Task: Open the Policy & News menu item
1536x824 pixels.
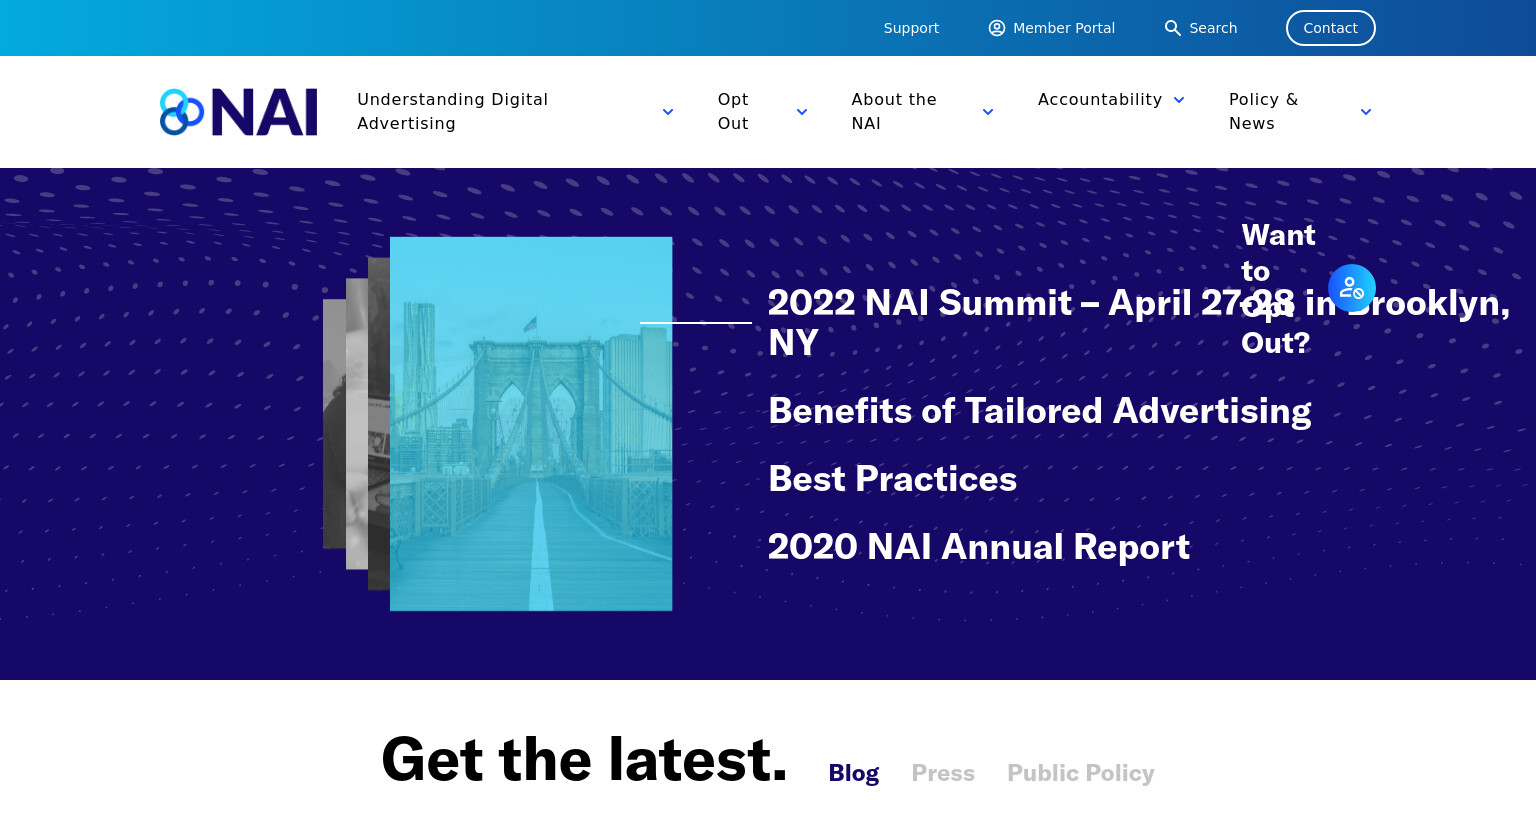Action: (x=1263, y=111)
